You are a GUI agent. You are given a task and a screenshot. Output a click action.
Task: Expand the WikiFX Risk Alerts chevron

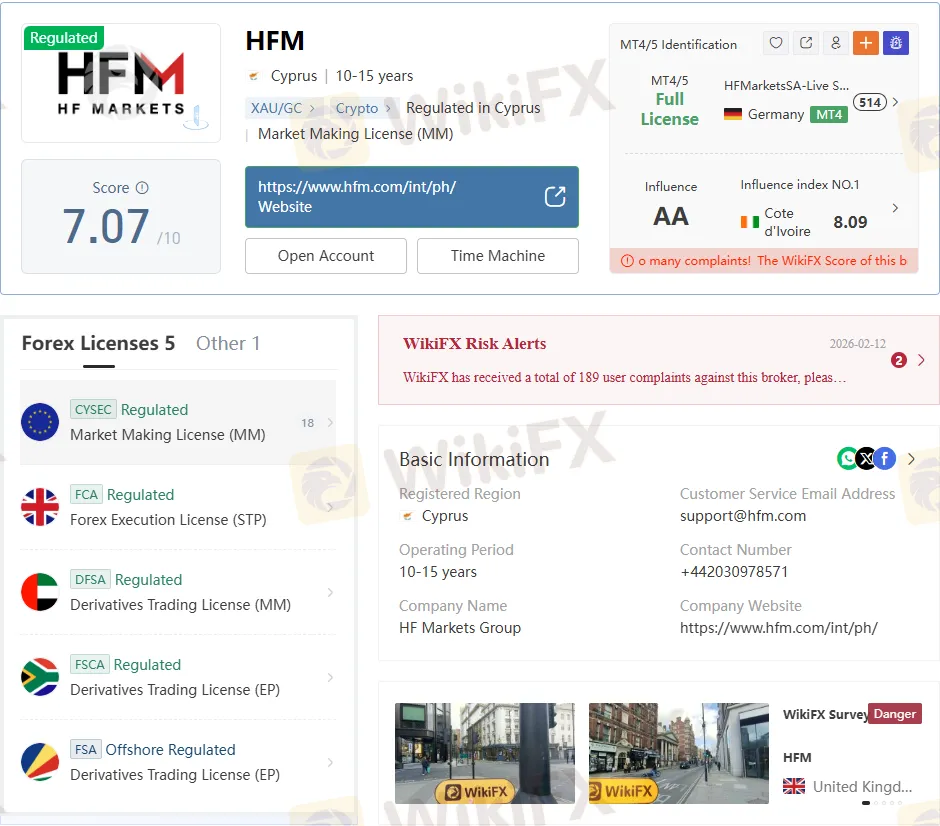pos(921,360)
